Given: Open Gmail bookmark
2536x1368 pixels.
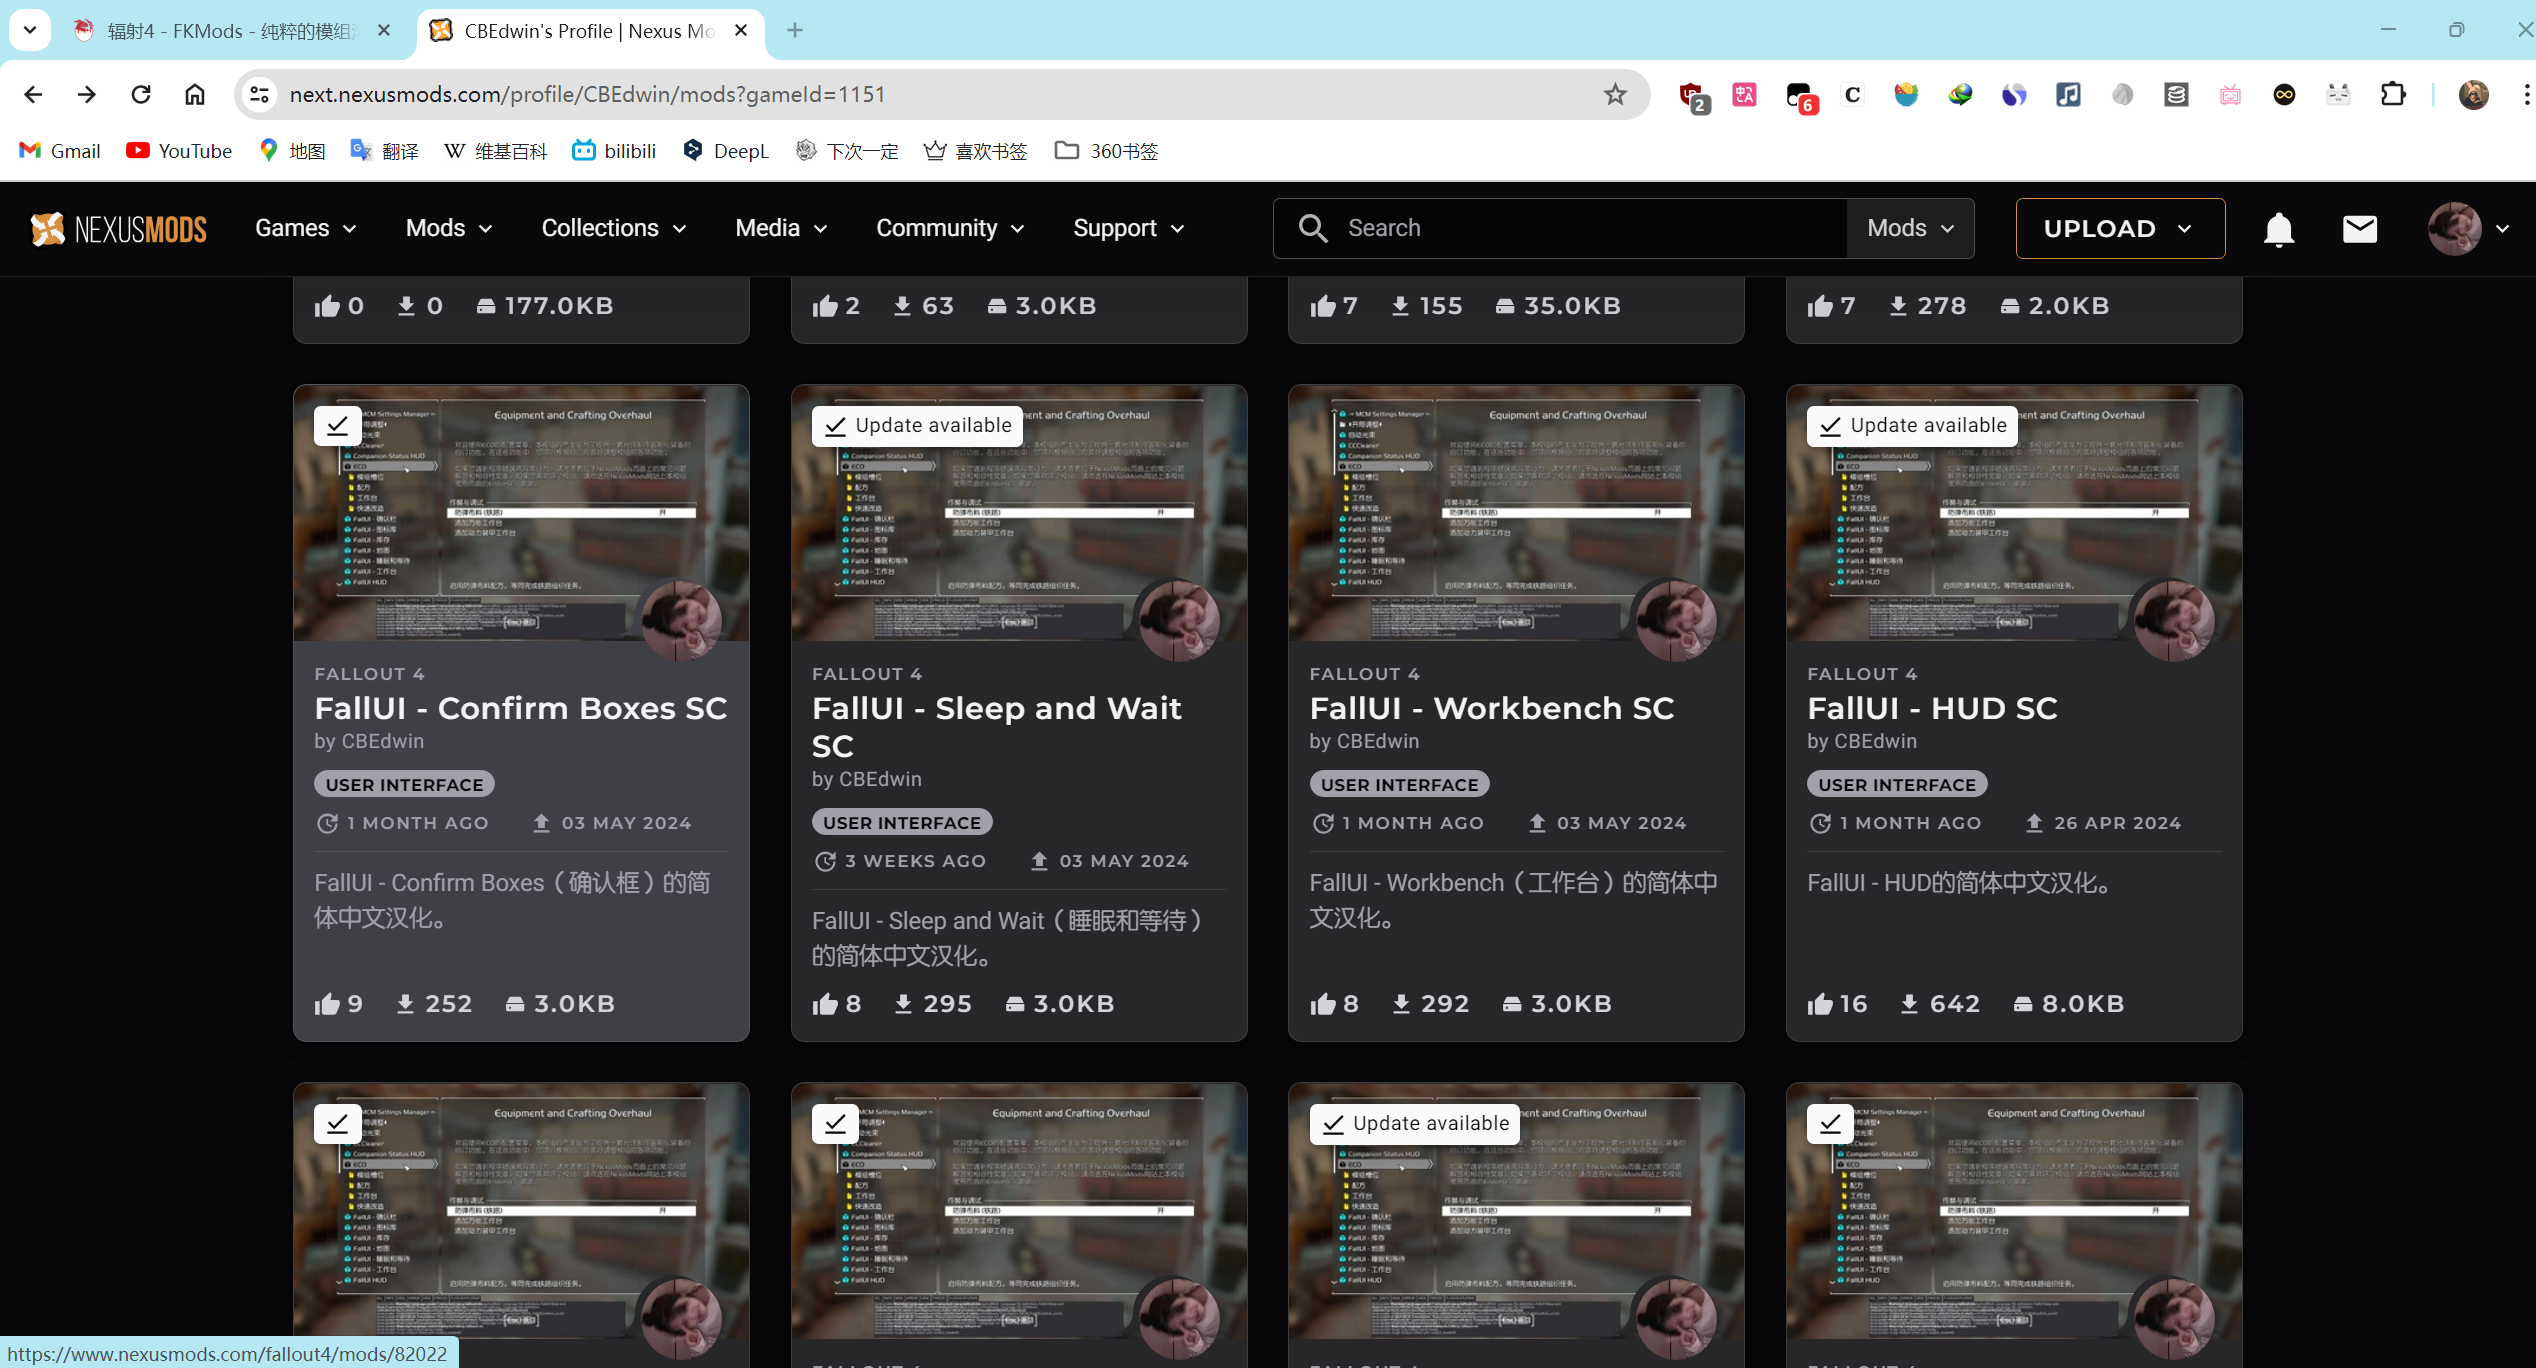Looking at the screenshot, I should [60, 151].
